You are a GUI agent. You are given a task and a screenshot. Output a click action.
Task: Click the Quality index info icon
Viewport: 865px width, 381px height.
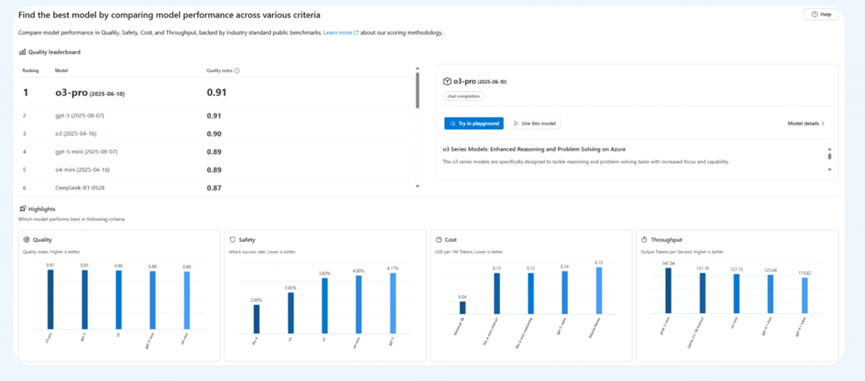tap(237, 71)
